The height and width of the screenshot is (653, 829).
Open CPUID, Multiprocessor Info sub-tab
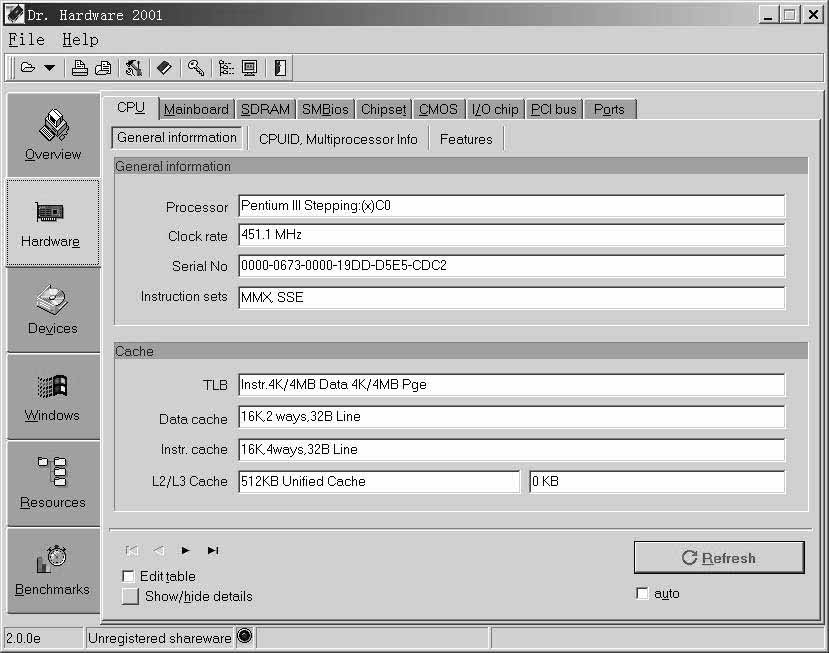pos(338,139)
